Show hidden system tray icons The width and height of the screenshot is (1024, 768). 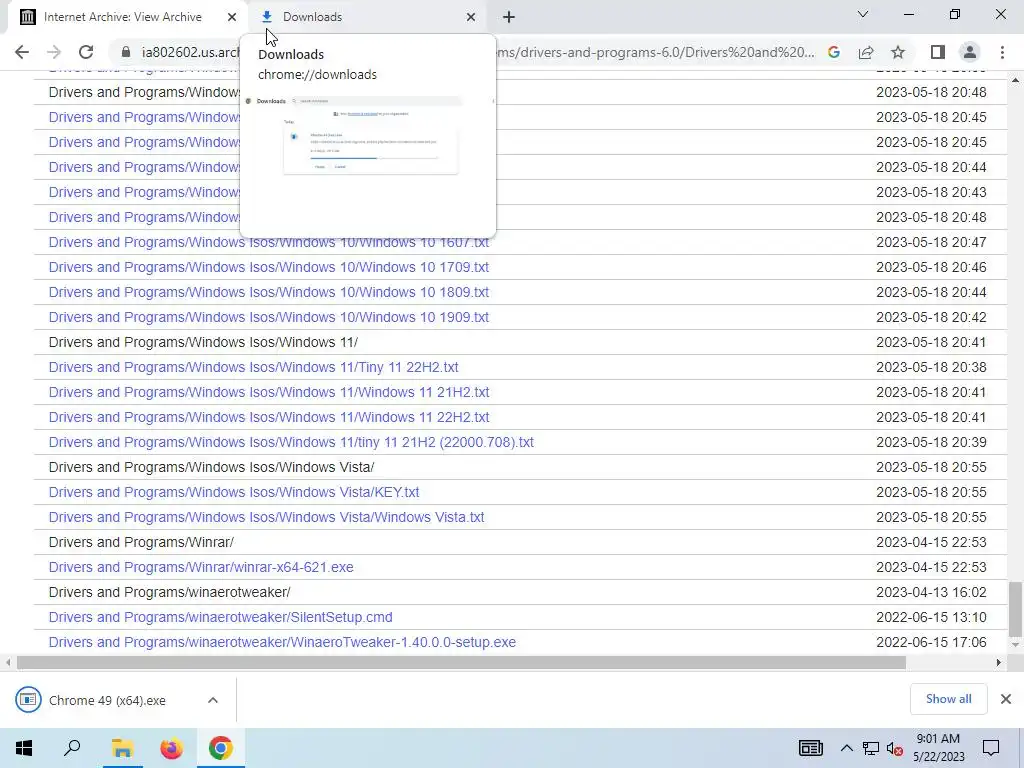pyautogui.click(x=846, y=748)
